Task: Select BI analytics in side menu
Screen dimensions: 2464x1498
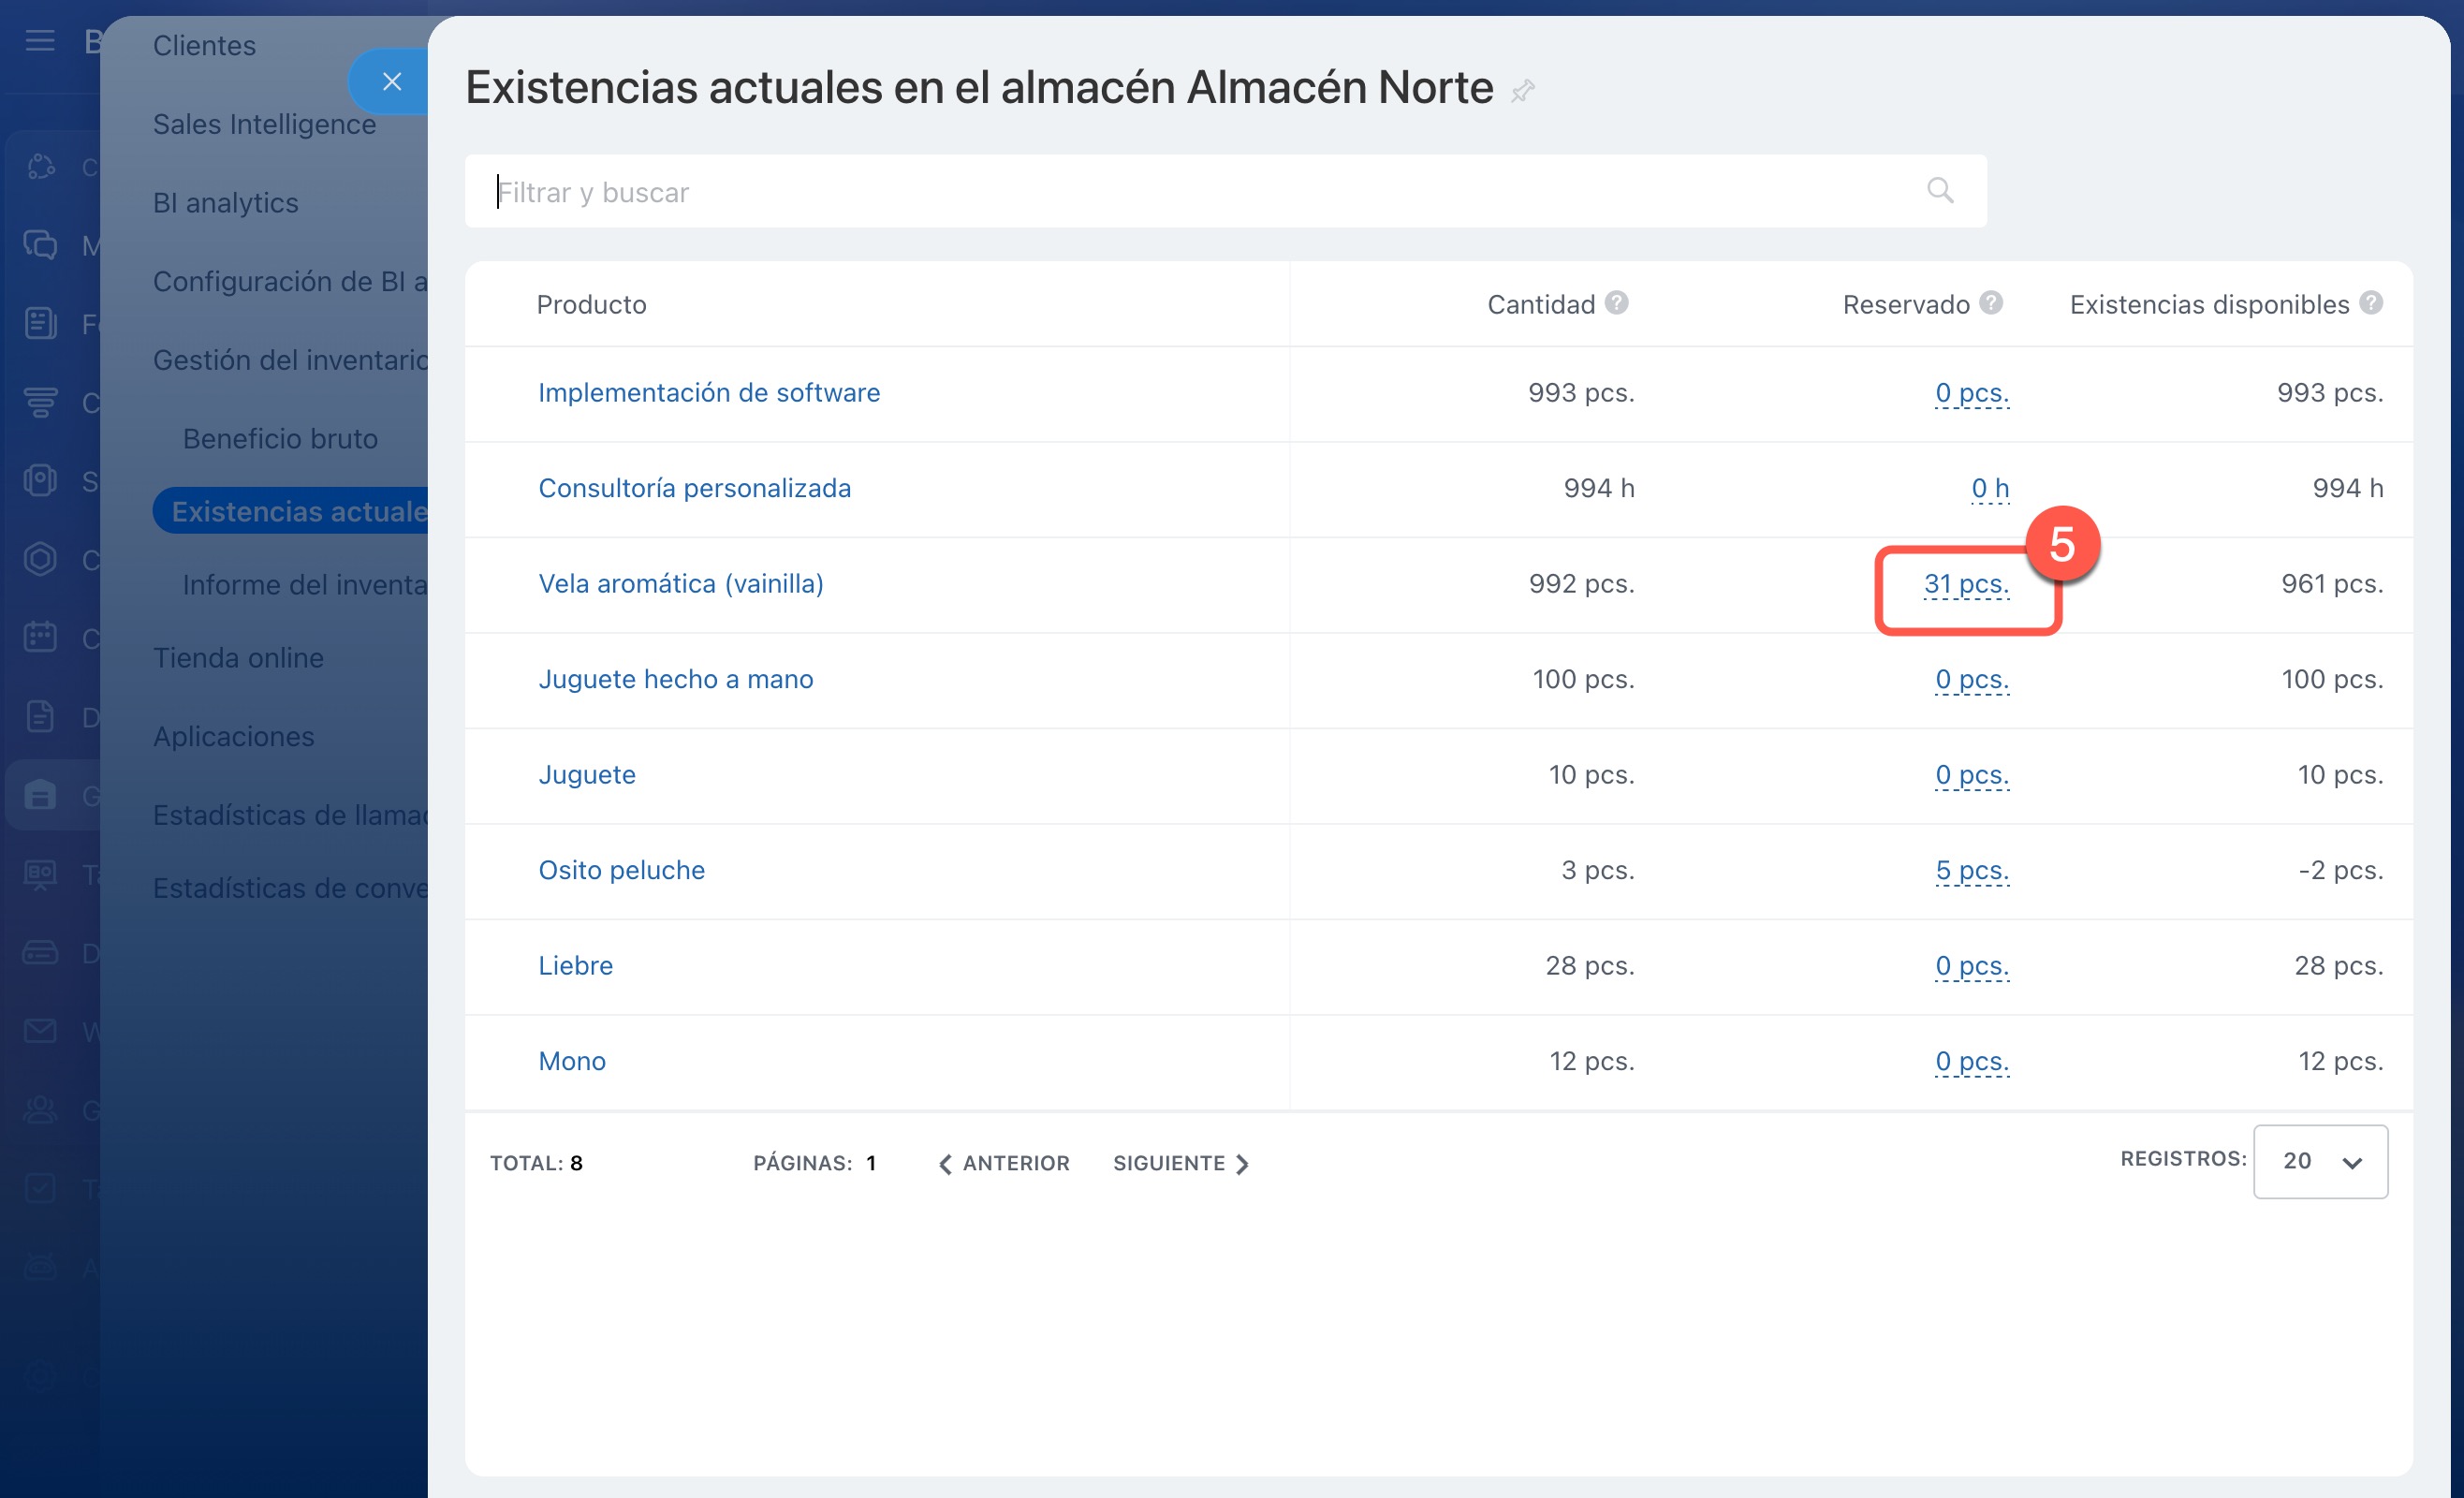Action: [225, 203]
